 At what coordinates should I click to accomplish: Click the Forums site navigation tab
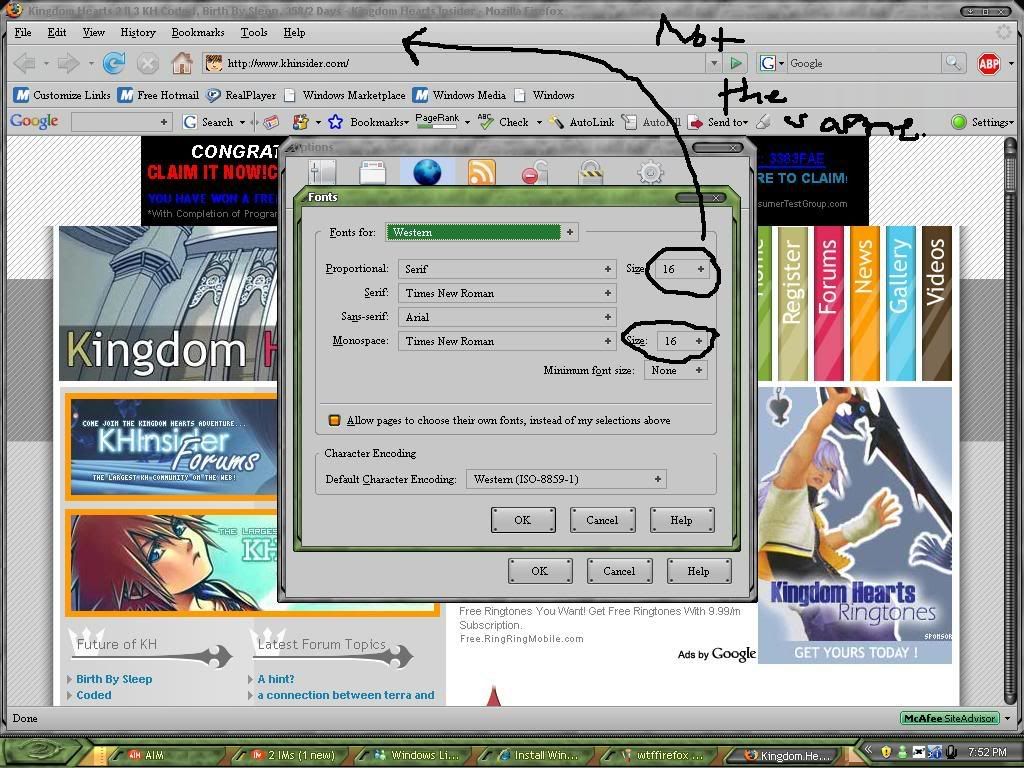point(828,303)
